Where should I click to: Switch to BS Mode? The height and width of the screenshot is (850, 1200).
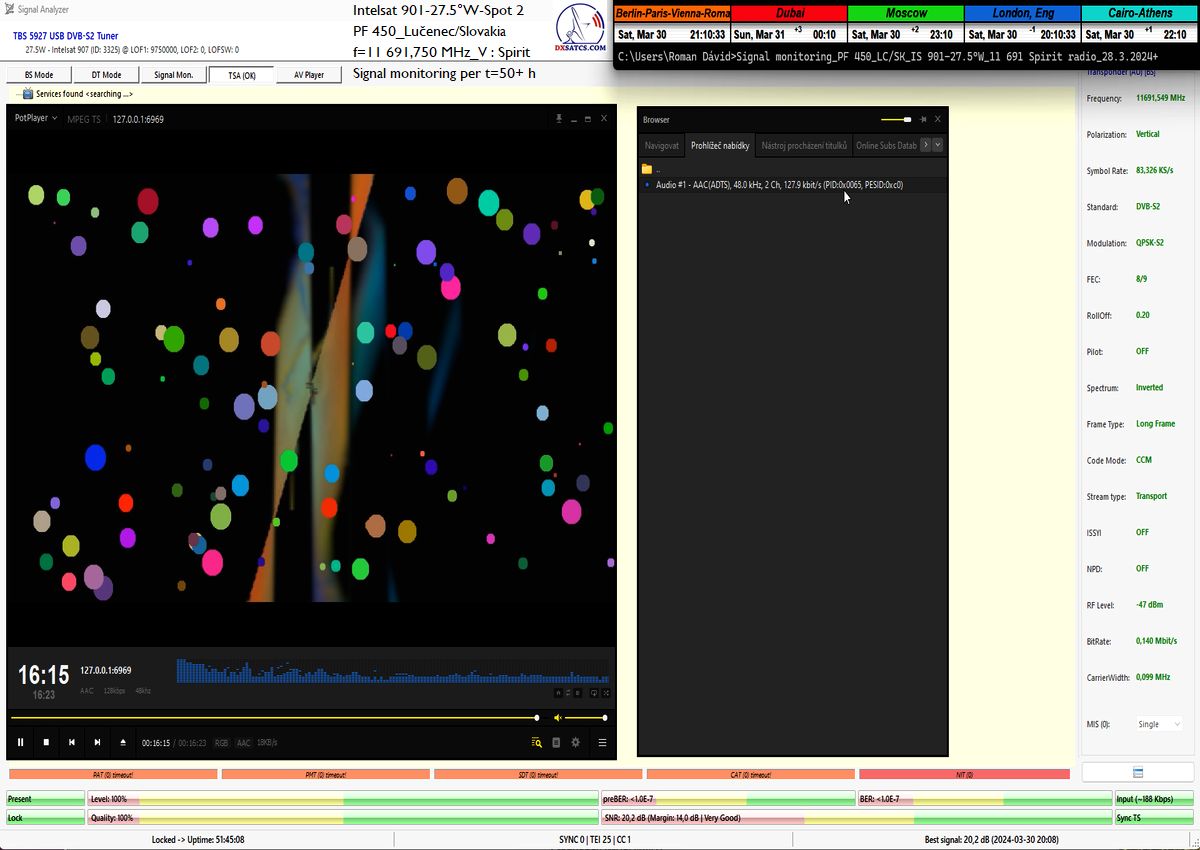39,75
